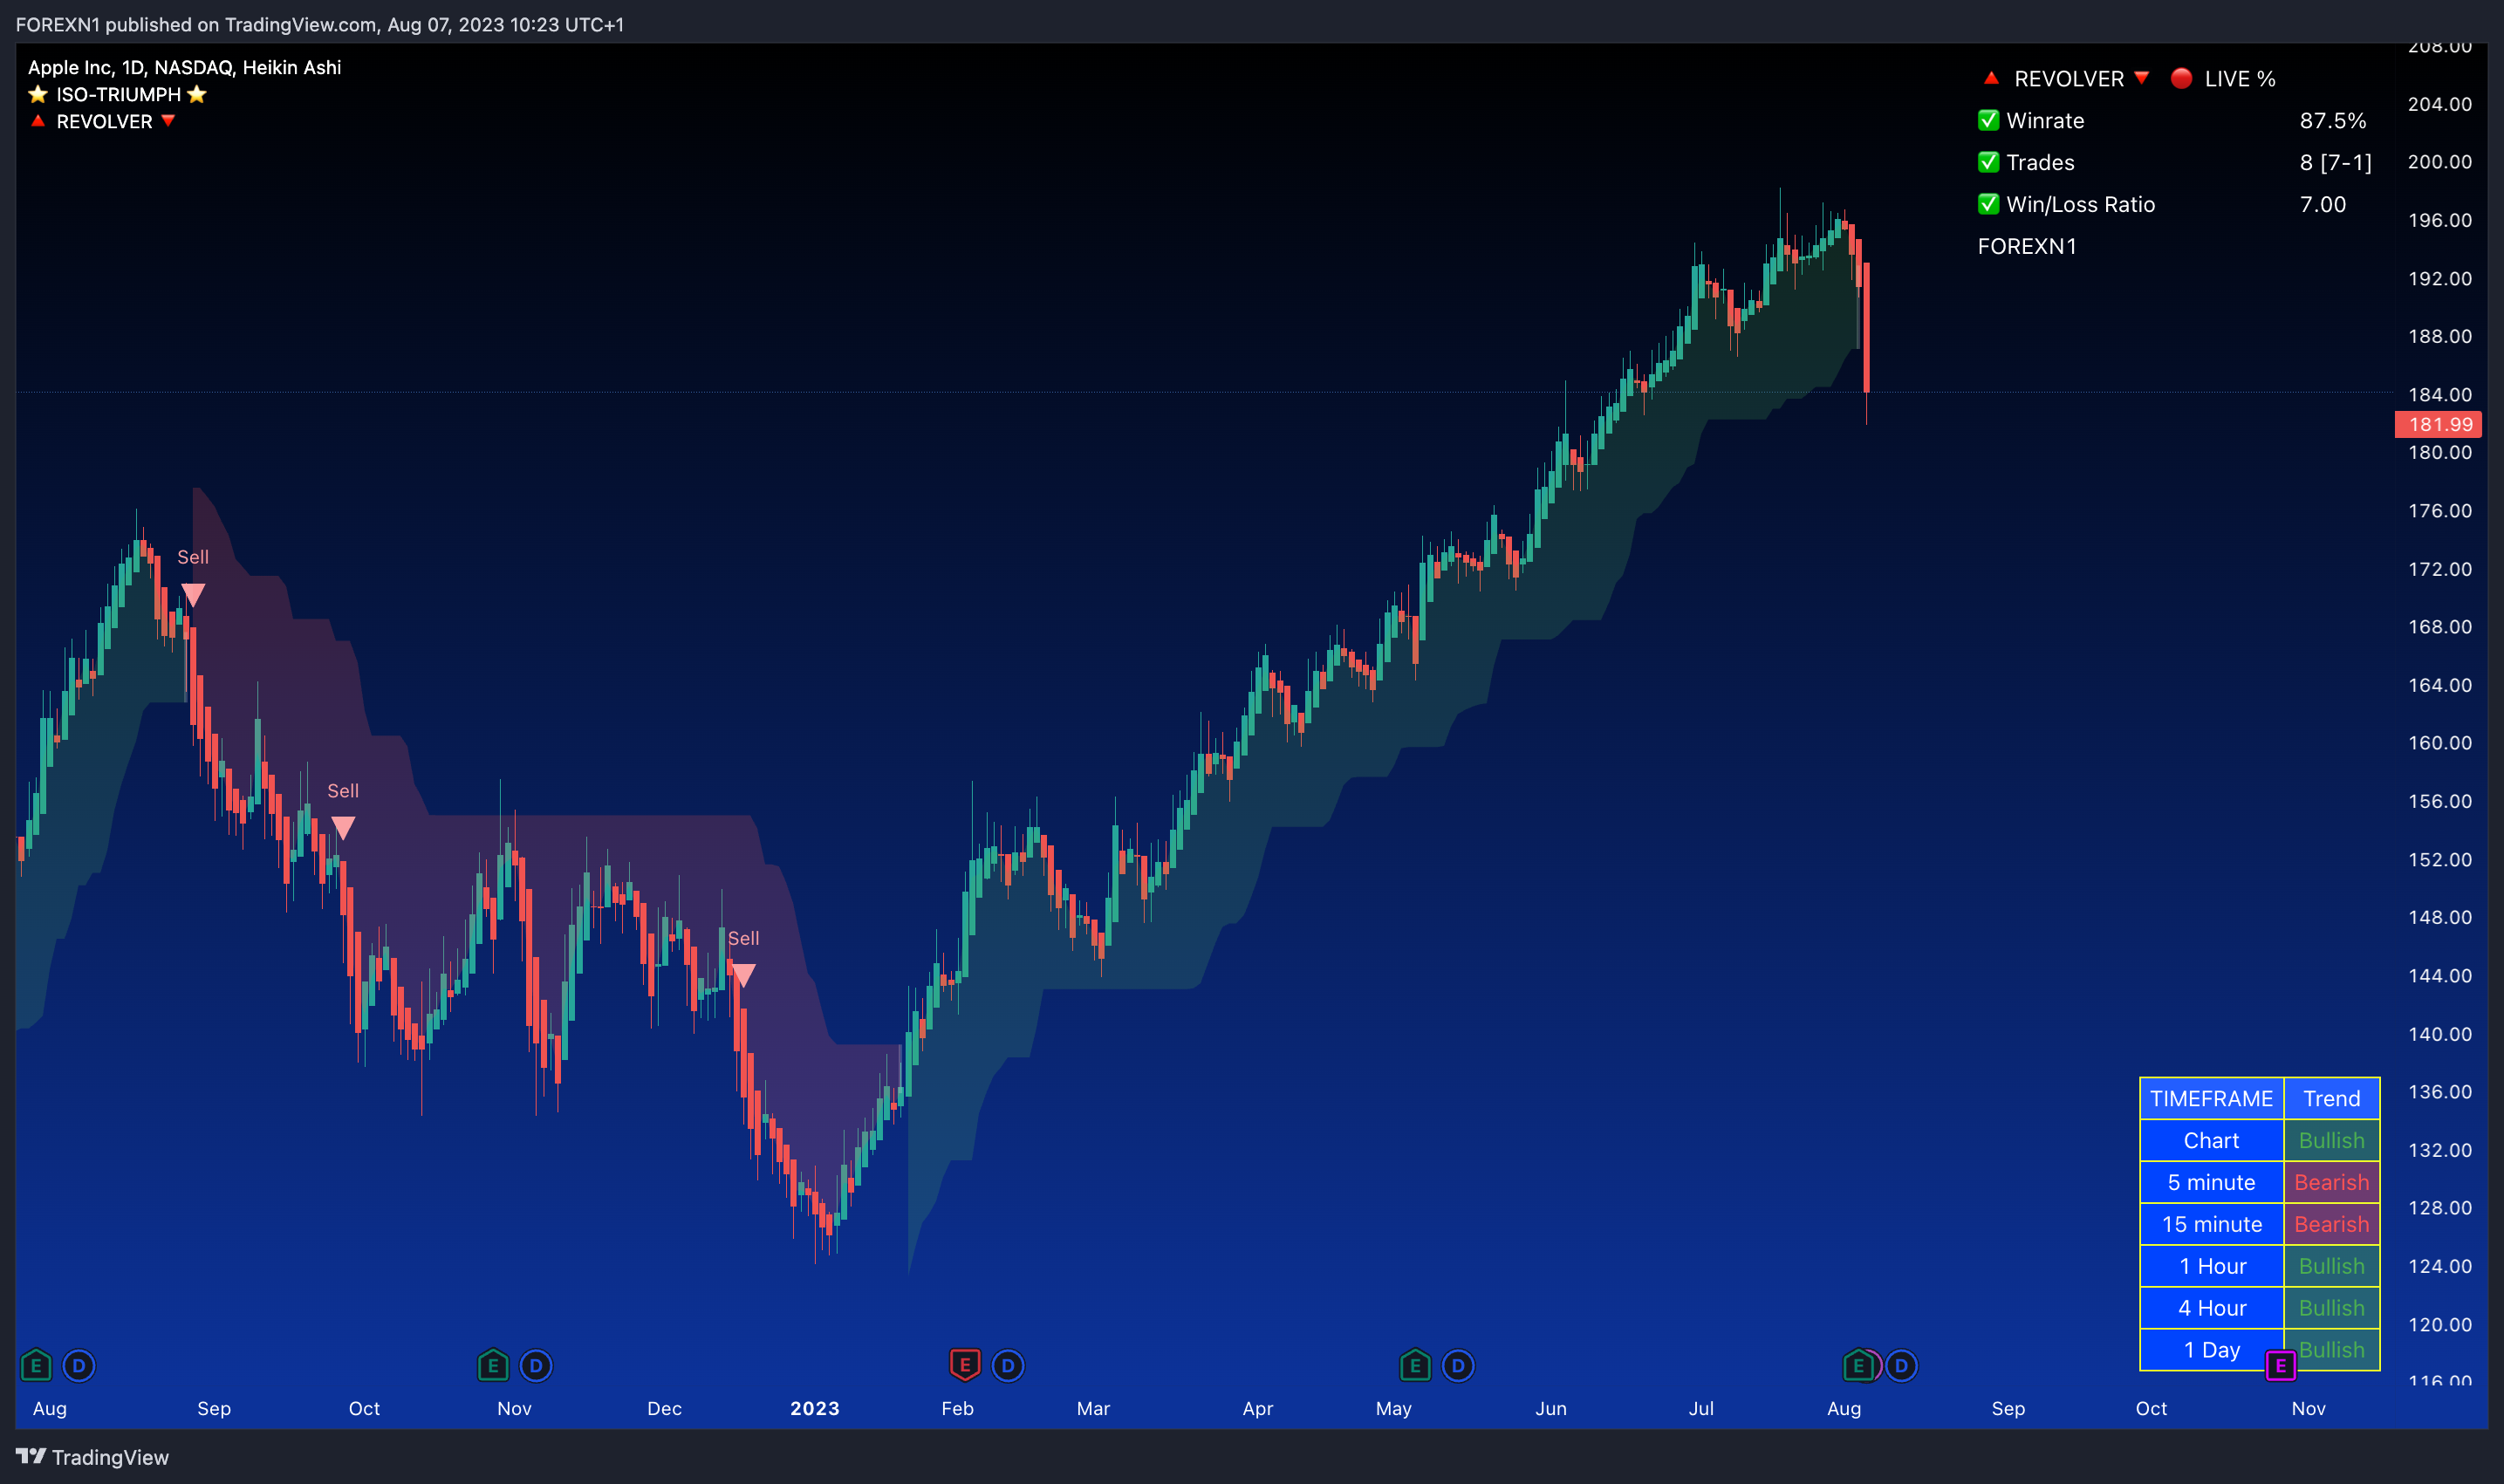
Task: Open the dividend D icon near May
Action: [1458, 1365]
